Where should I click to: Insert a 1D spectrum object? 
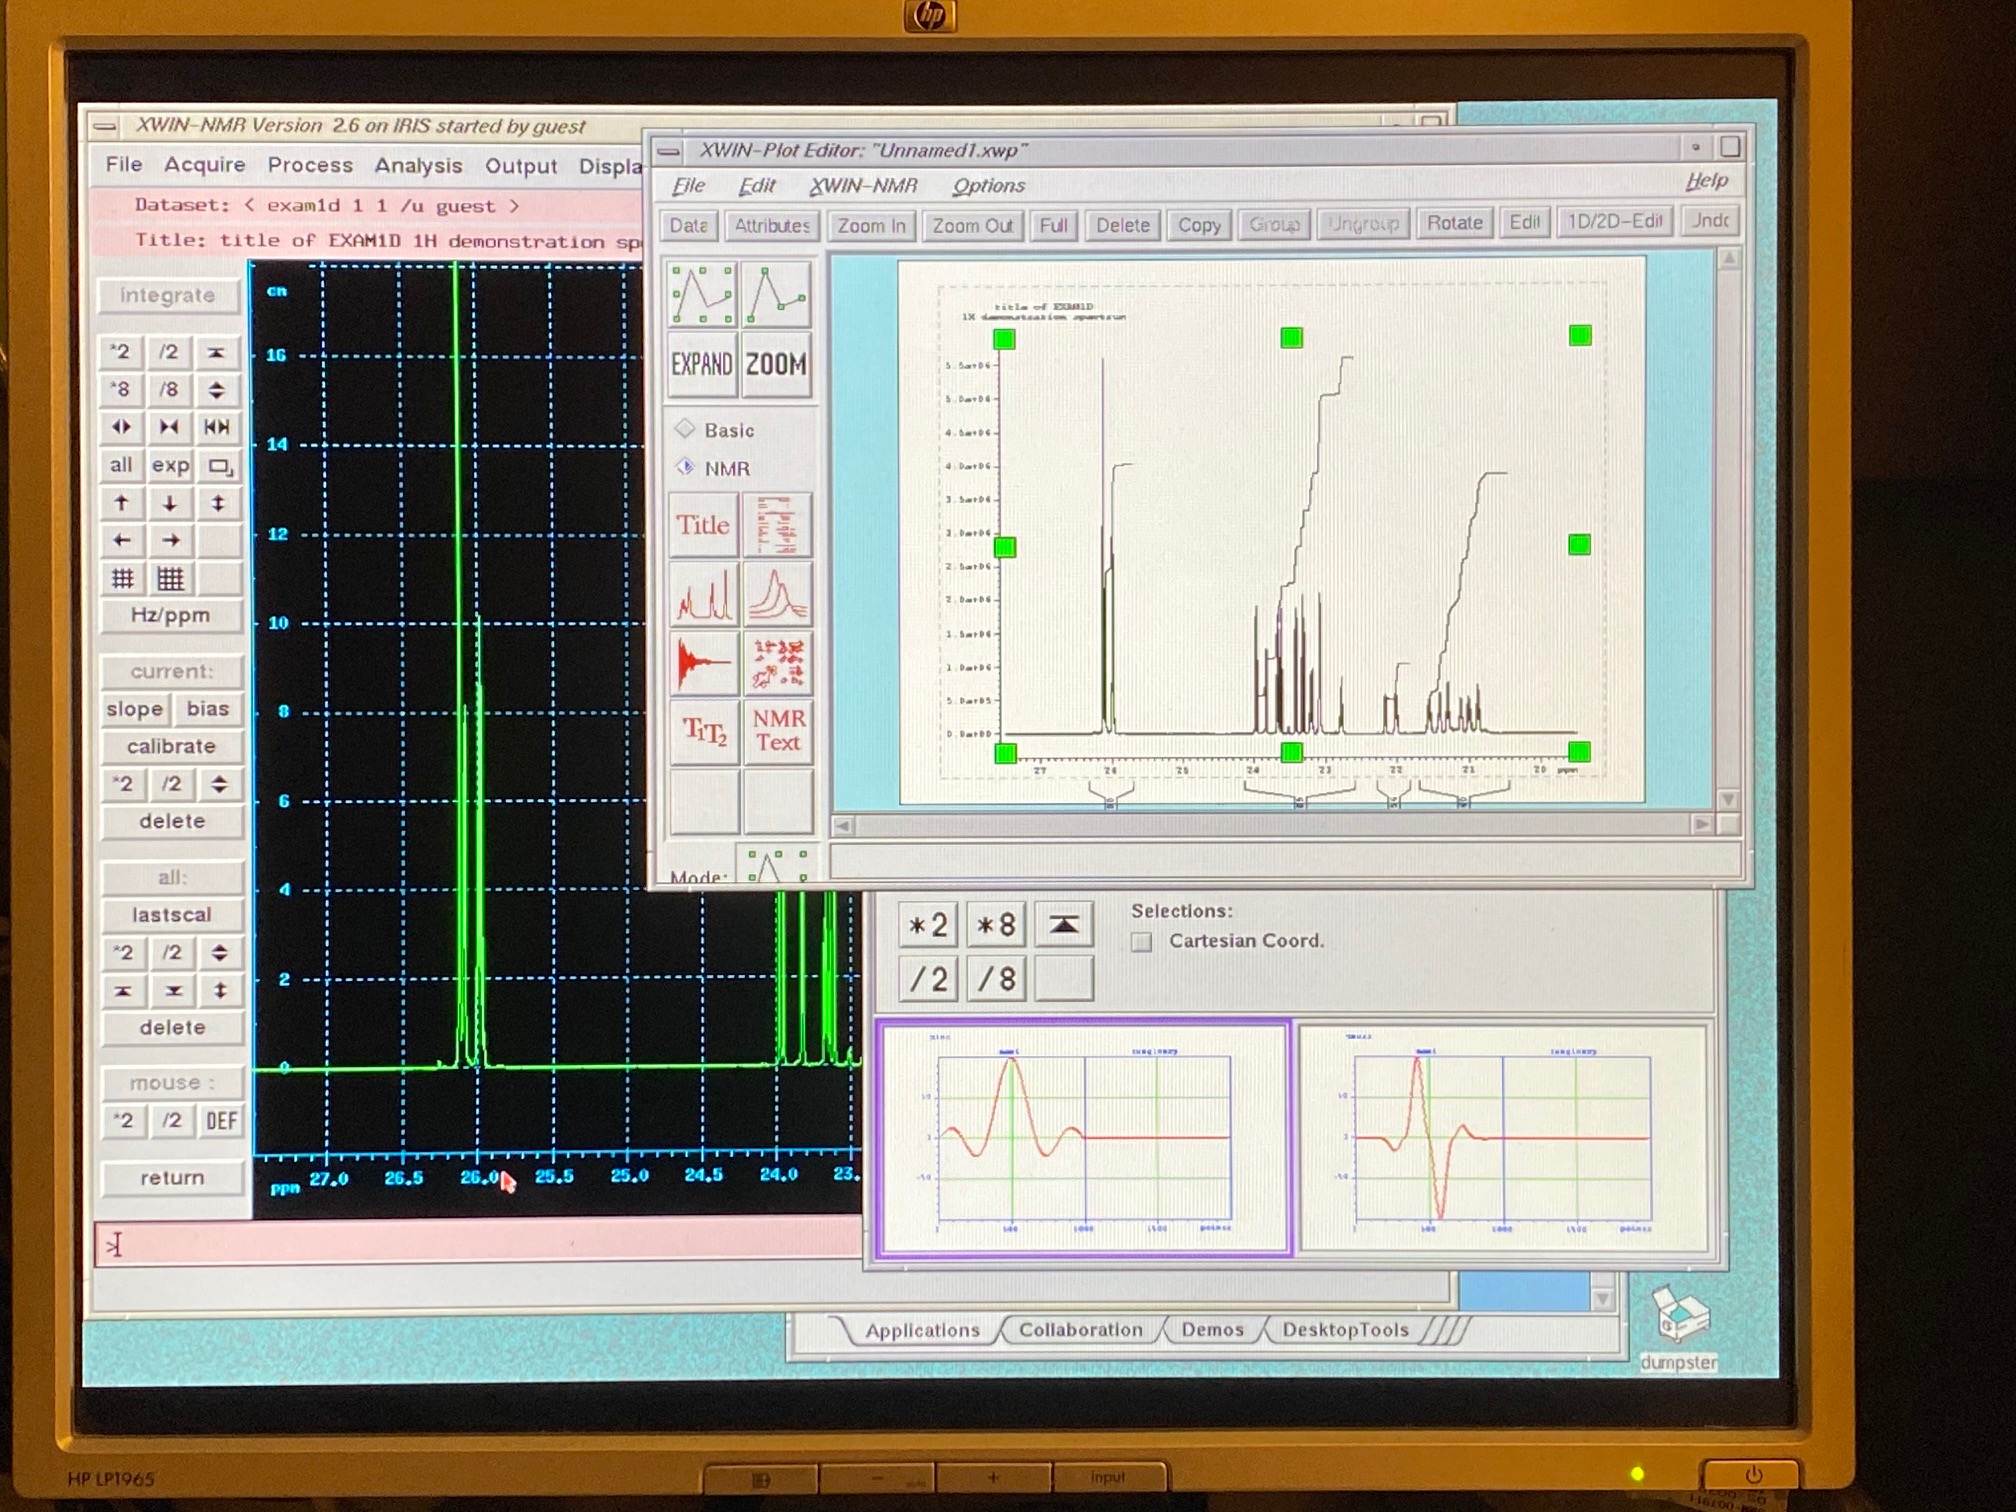click(x=703, y=594)
